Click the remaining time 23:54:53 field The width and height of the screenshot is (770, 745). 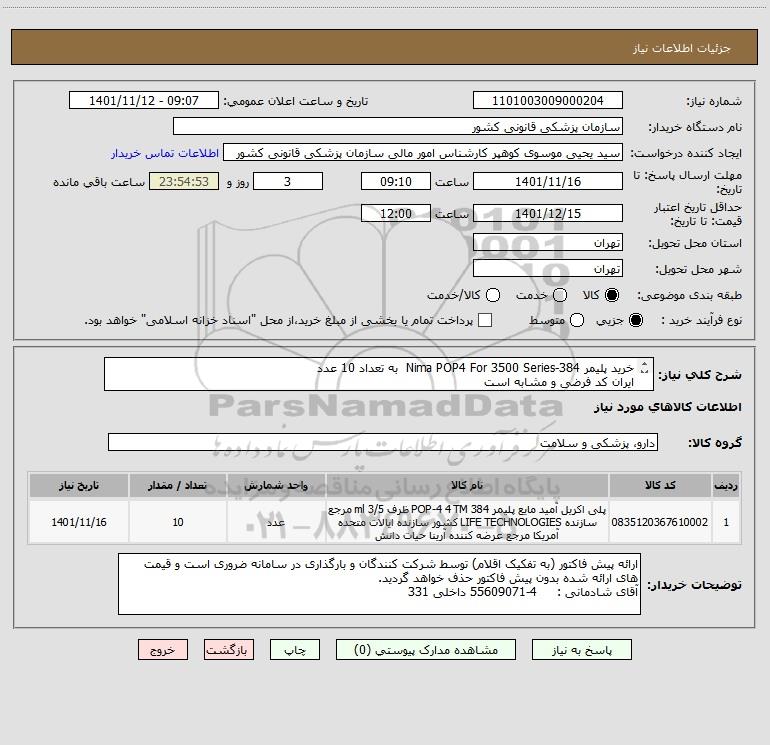[184, 182]
